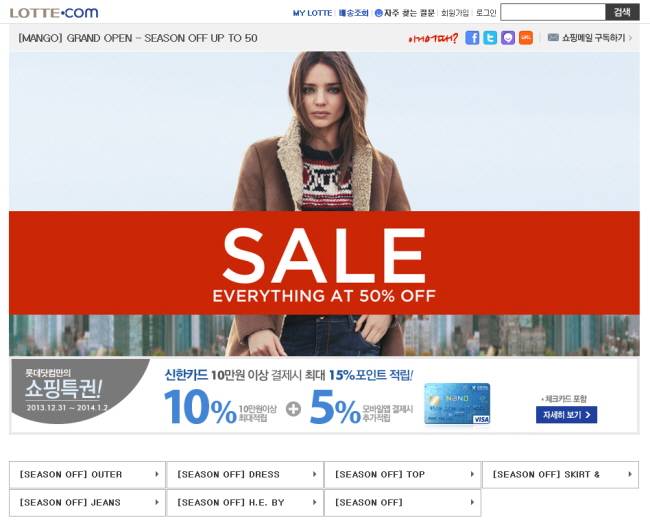Expand the [SEASON OFF] DRESS category arrow
Screen dimensions: 650x522
click(314, 474)
